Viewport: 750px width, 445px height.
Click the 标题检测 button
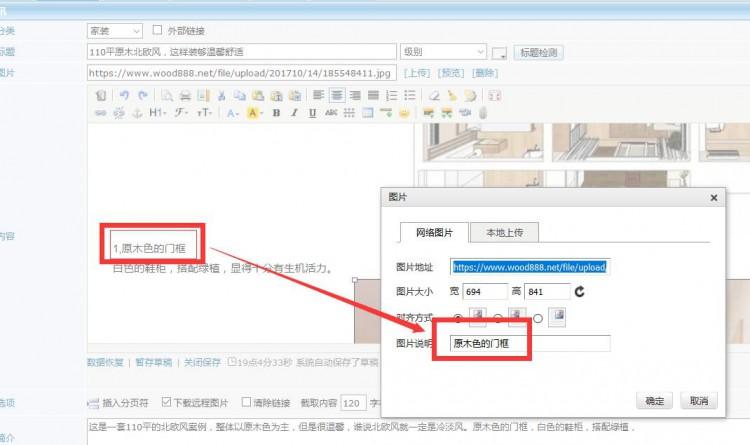coord(540,52)
